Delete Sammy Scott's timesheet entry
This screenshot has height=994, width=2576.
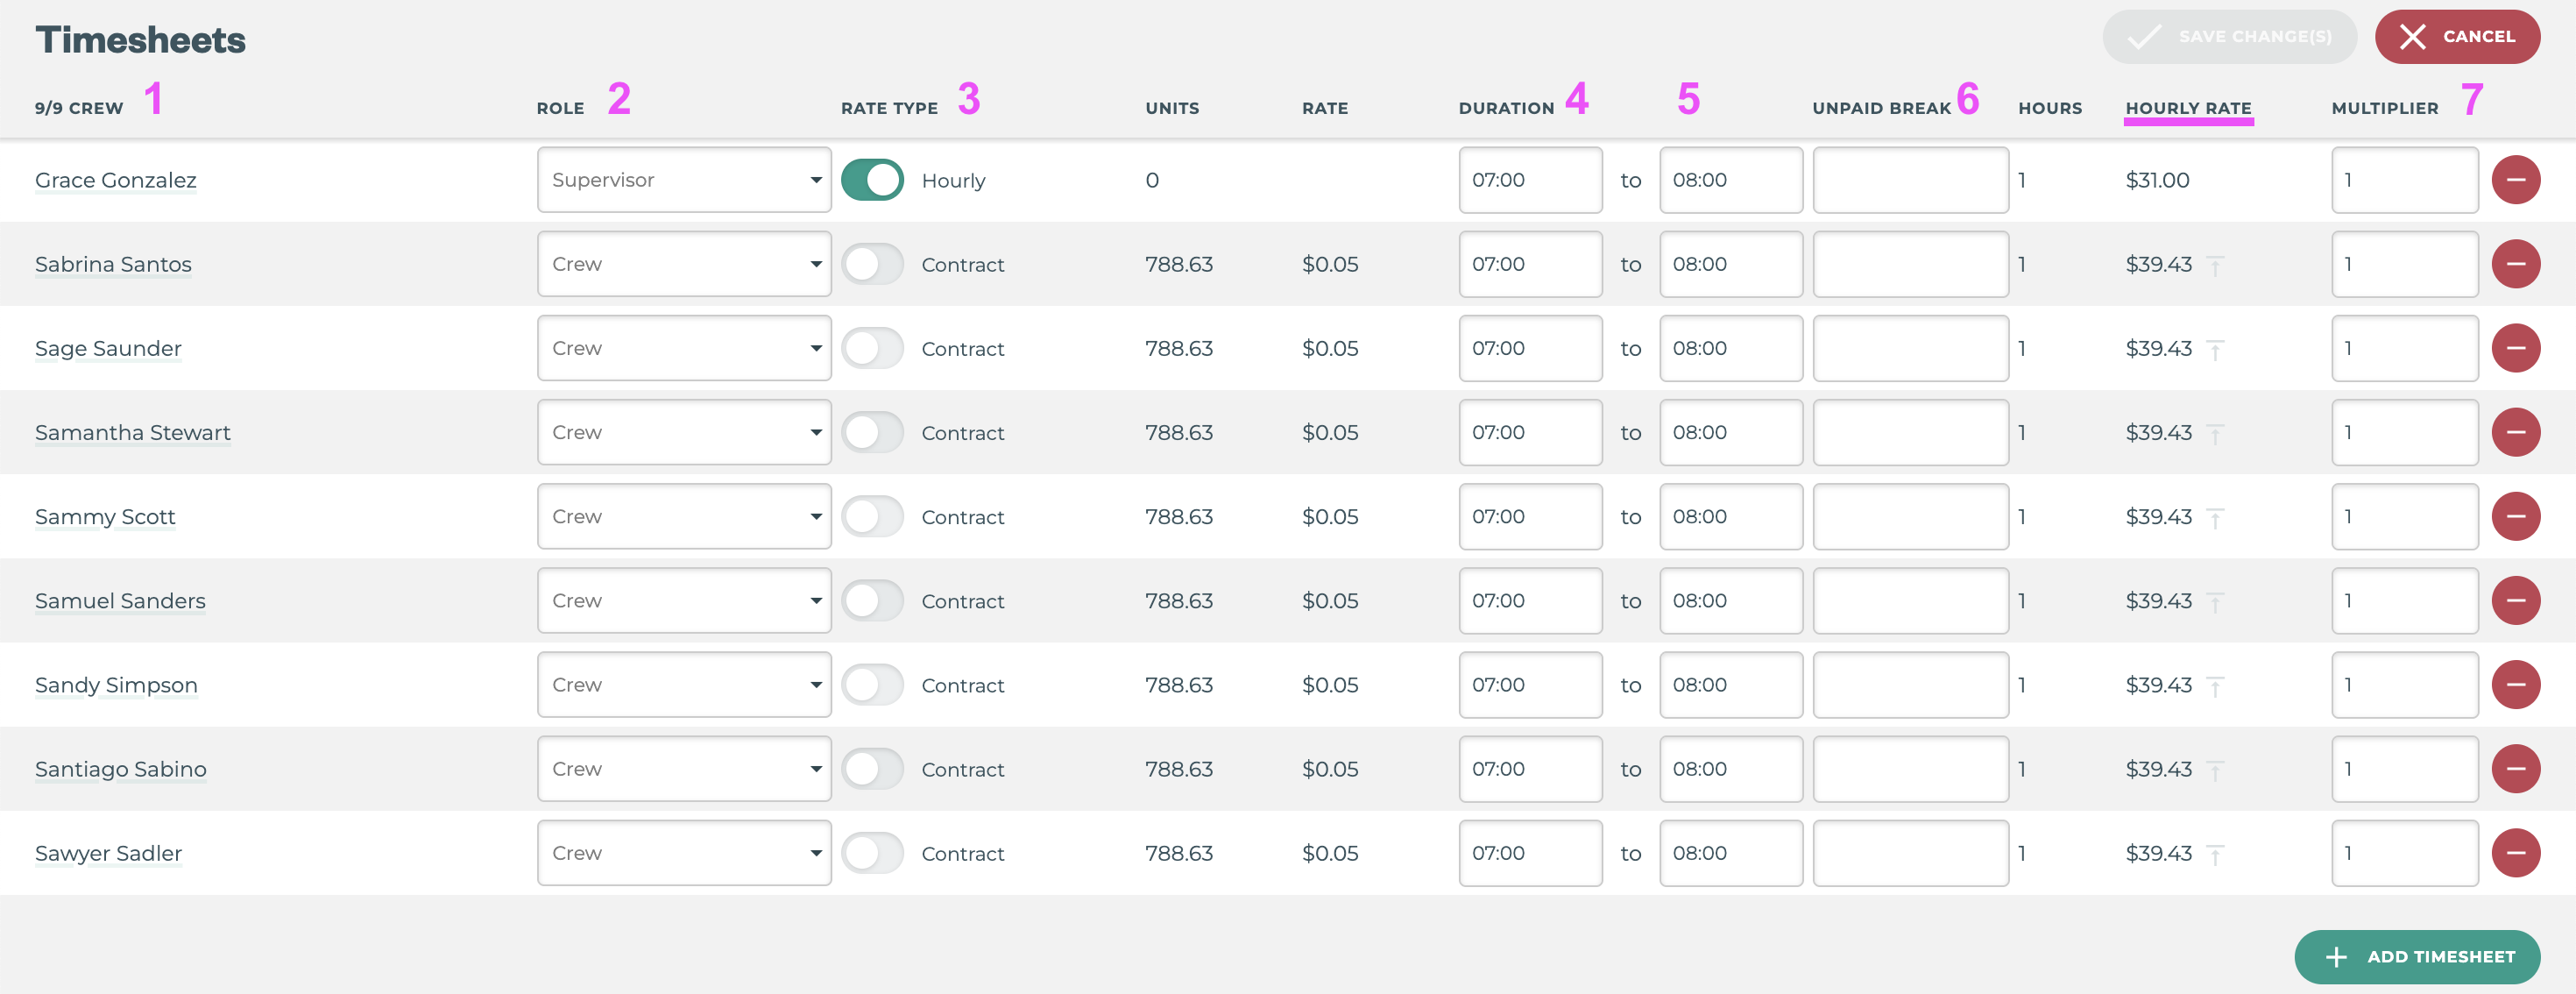[x=2515, y=516]
